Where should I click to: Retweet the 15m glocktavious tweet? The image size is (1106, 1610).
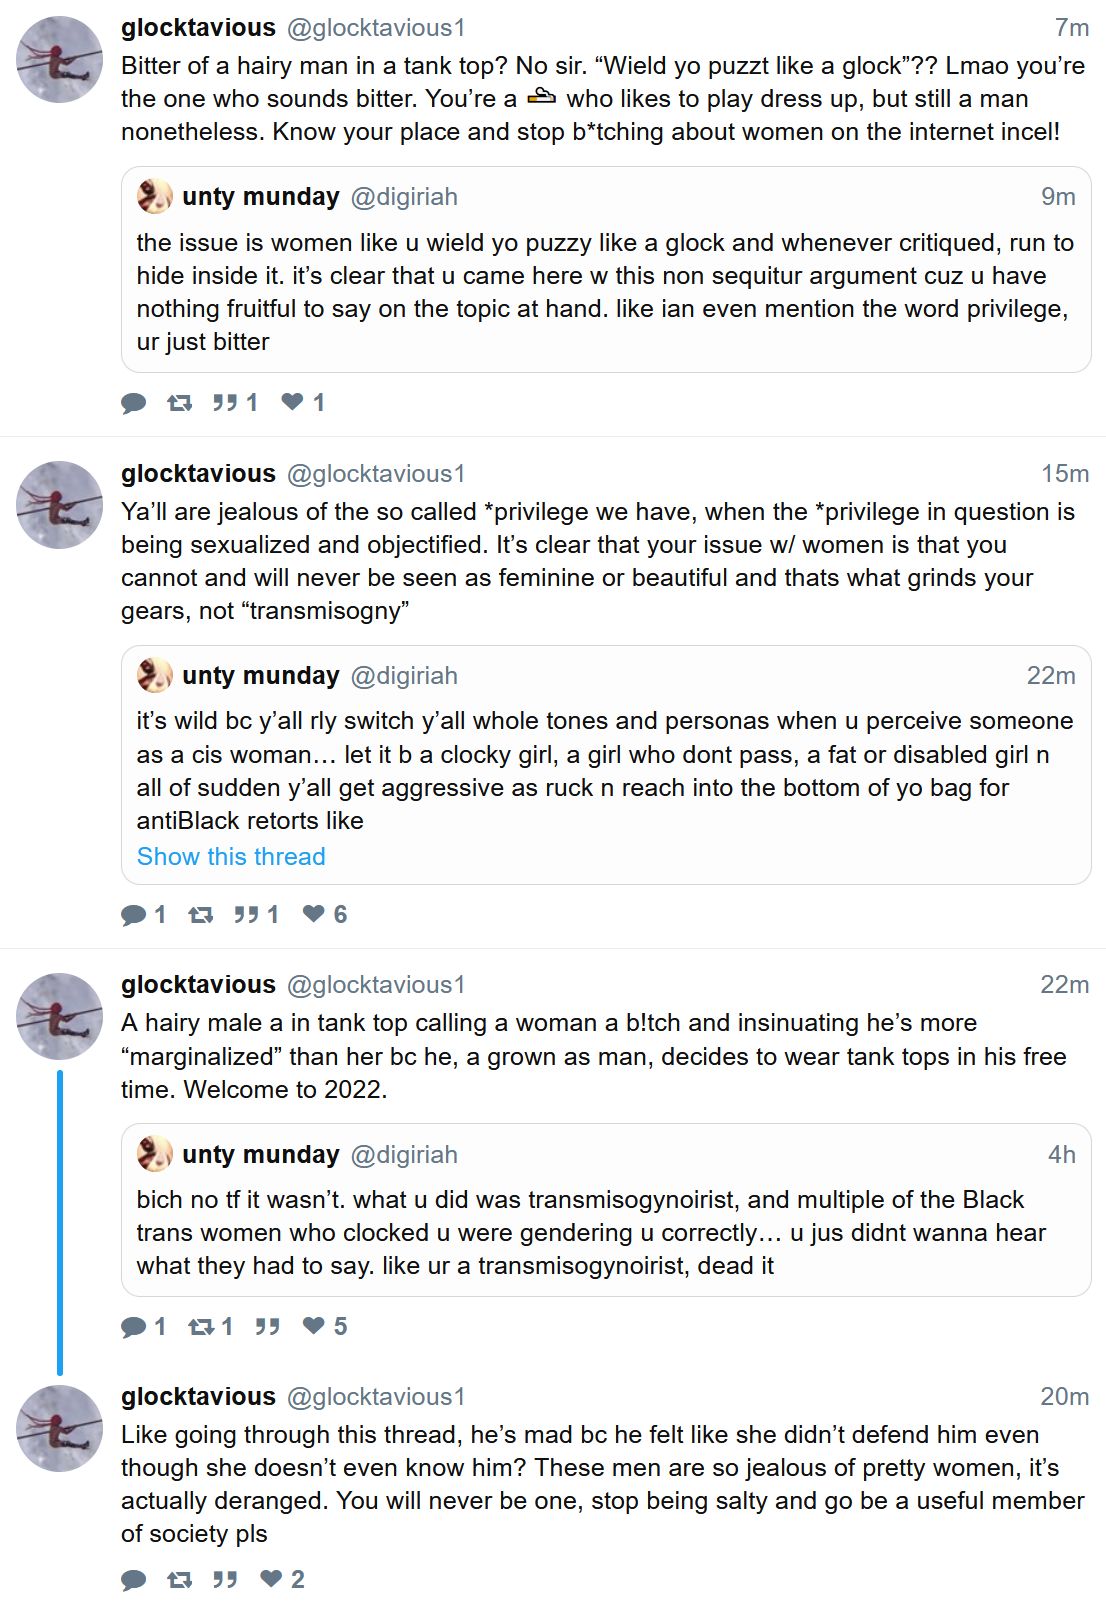[201, 914]
